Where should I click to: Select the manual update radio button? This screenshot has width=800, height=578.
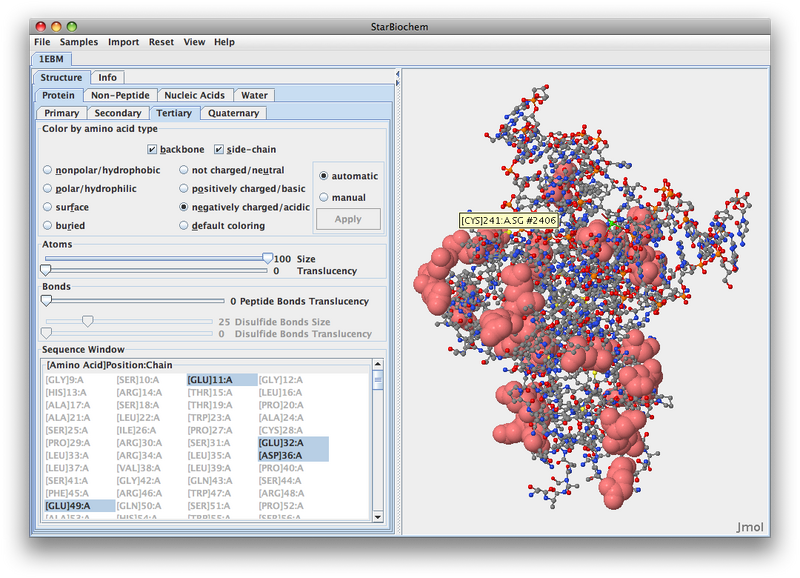(323, 197)
